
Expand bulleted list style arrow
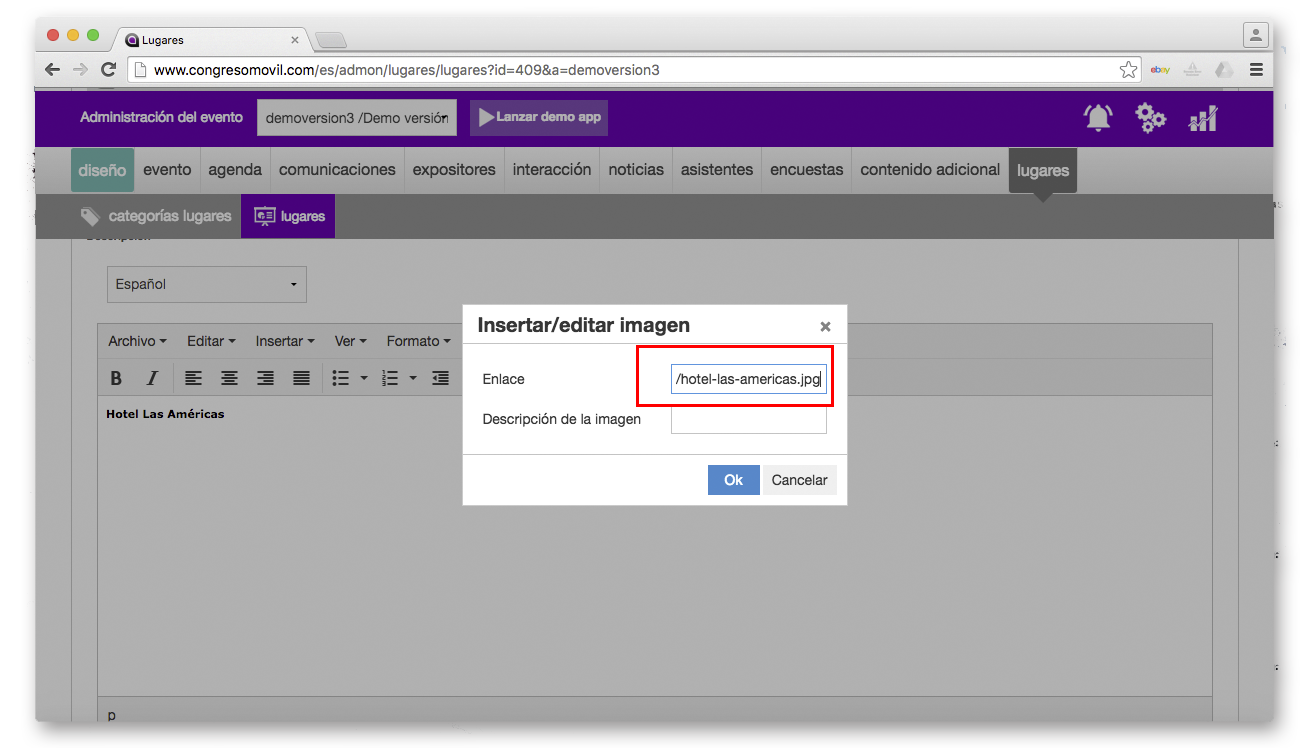pyautogui.click(x=364, y=379)
